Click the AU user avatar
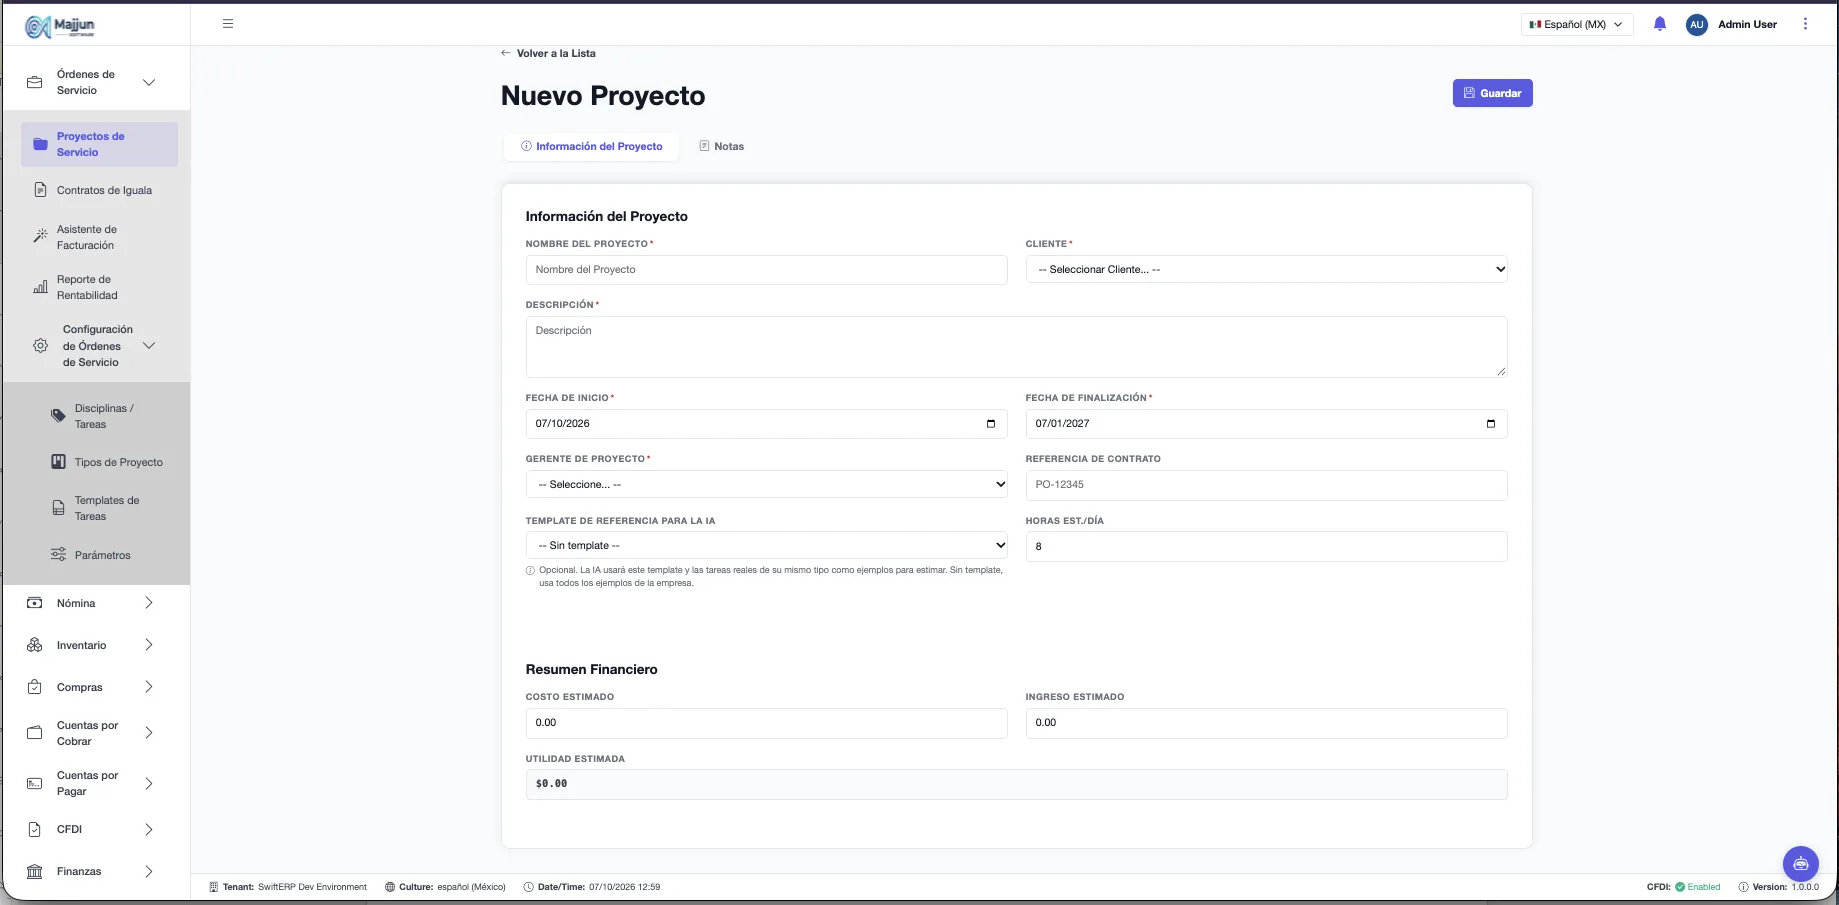The height and width of the screenshot is (905, 1839). [x=1696, y=24]
